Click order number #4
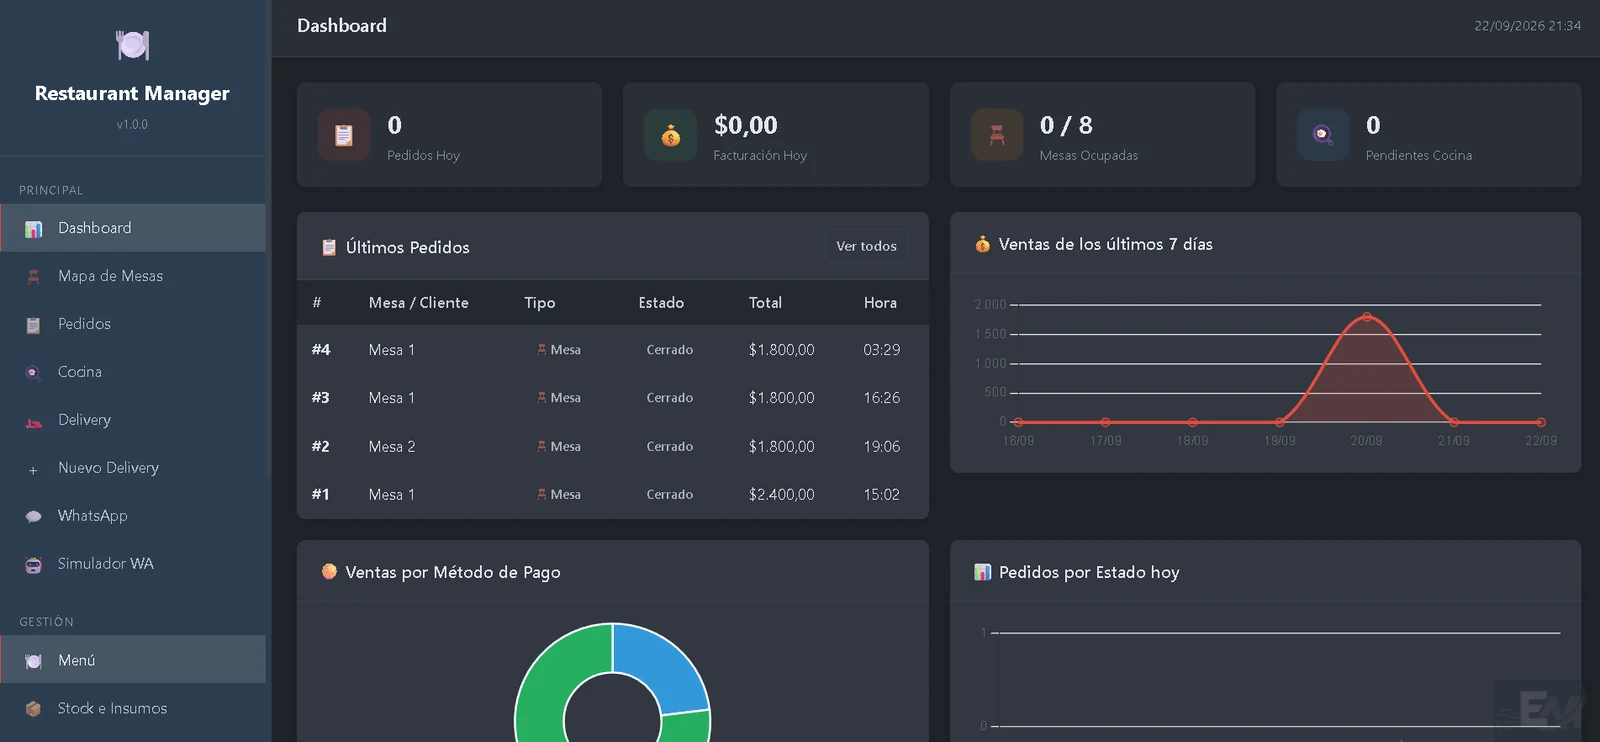Image resolution: width=1600 pixels, height=742 pixels. 321,350
